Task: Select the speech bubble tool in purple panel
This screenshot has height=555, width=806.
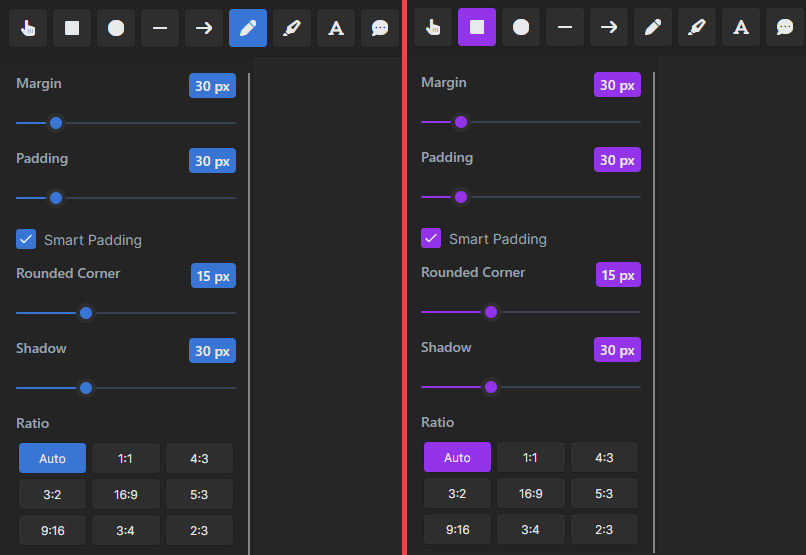Action: point(785,27)
